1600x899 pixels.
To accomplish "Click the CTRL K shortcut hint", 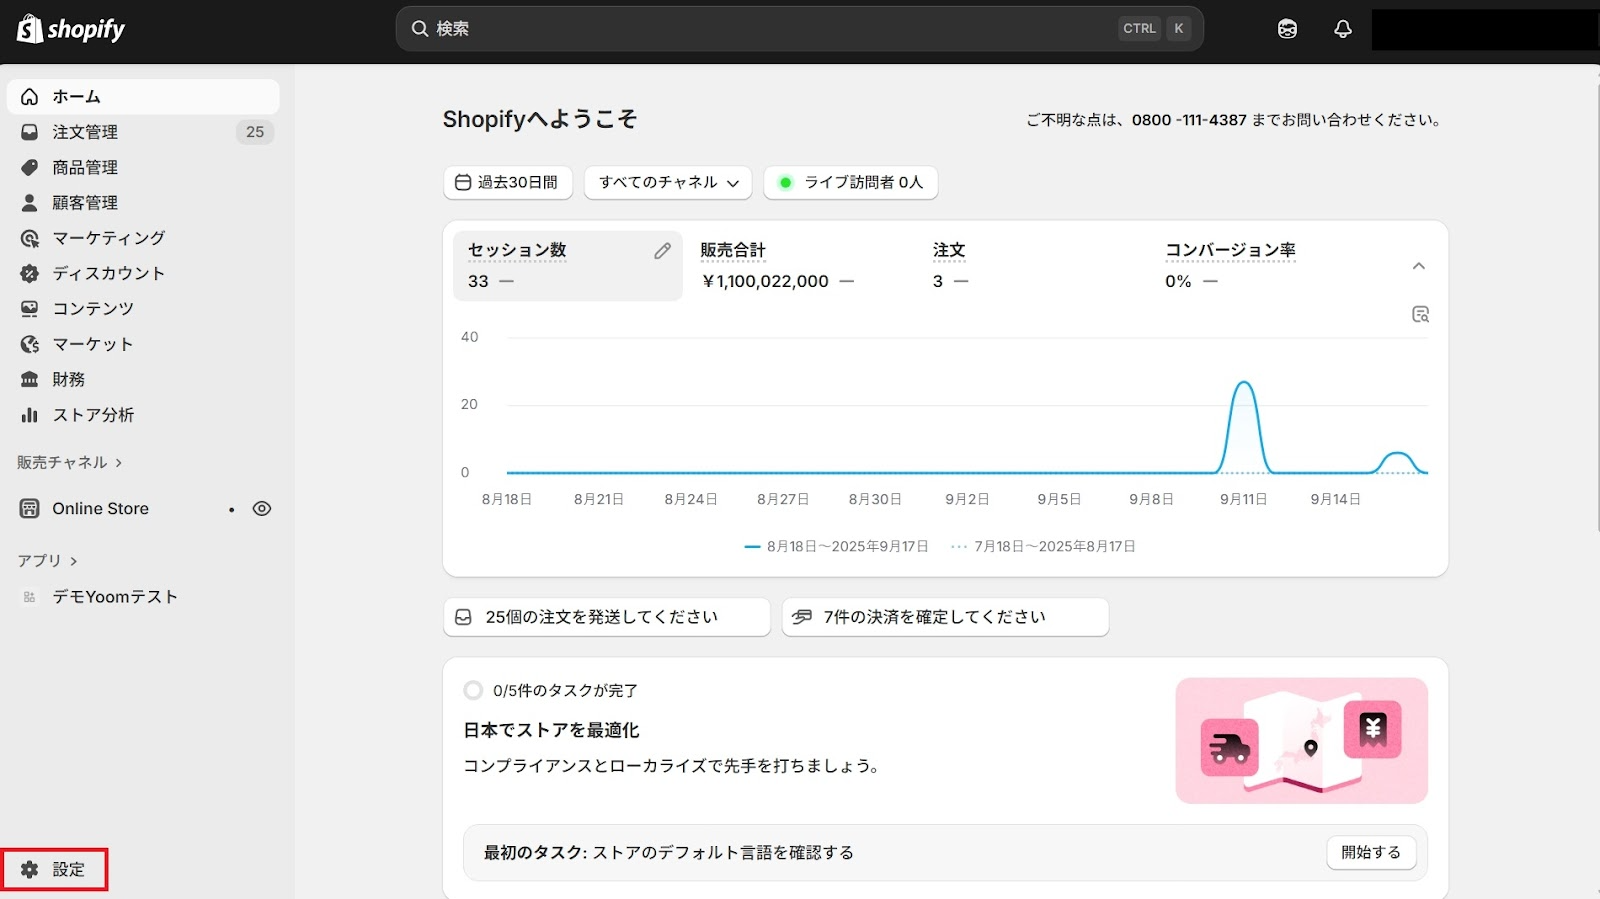I will pyautogui.click(x=1154, y=29).
